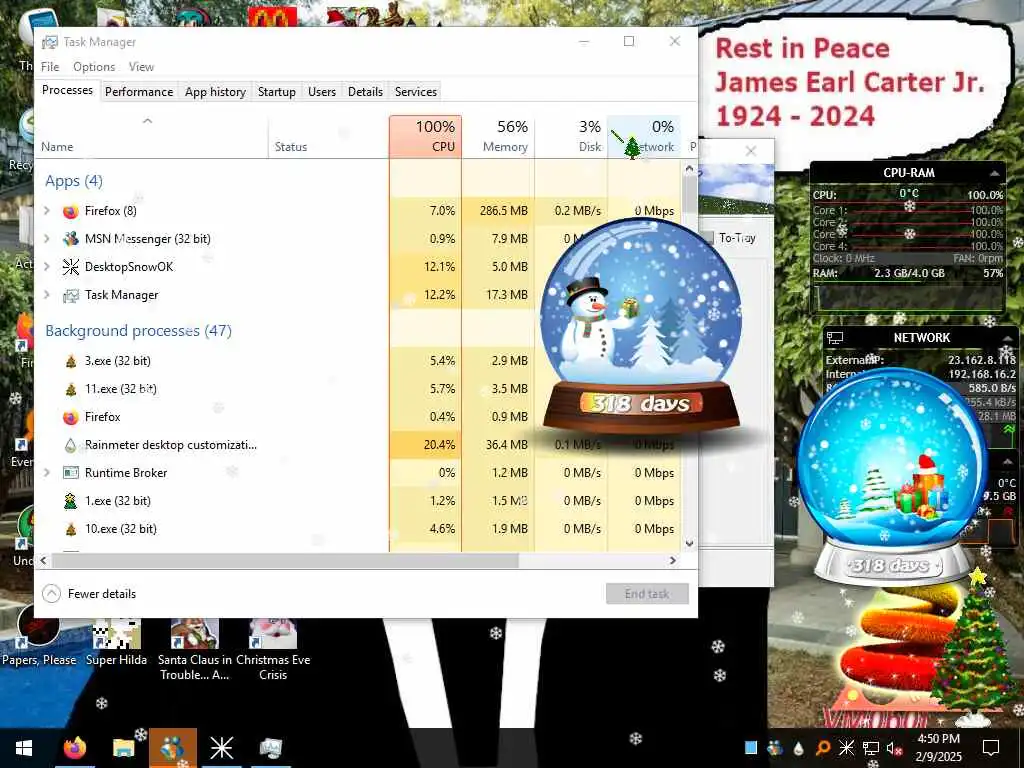Click the orange search tray icon
This screenshot has height=768, width=1024.
[823, 748]
